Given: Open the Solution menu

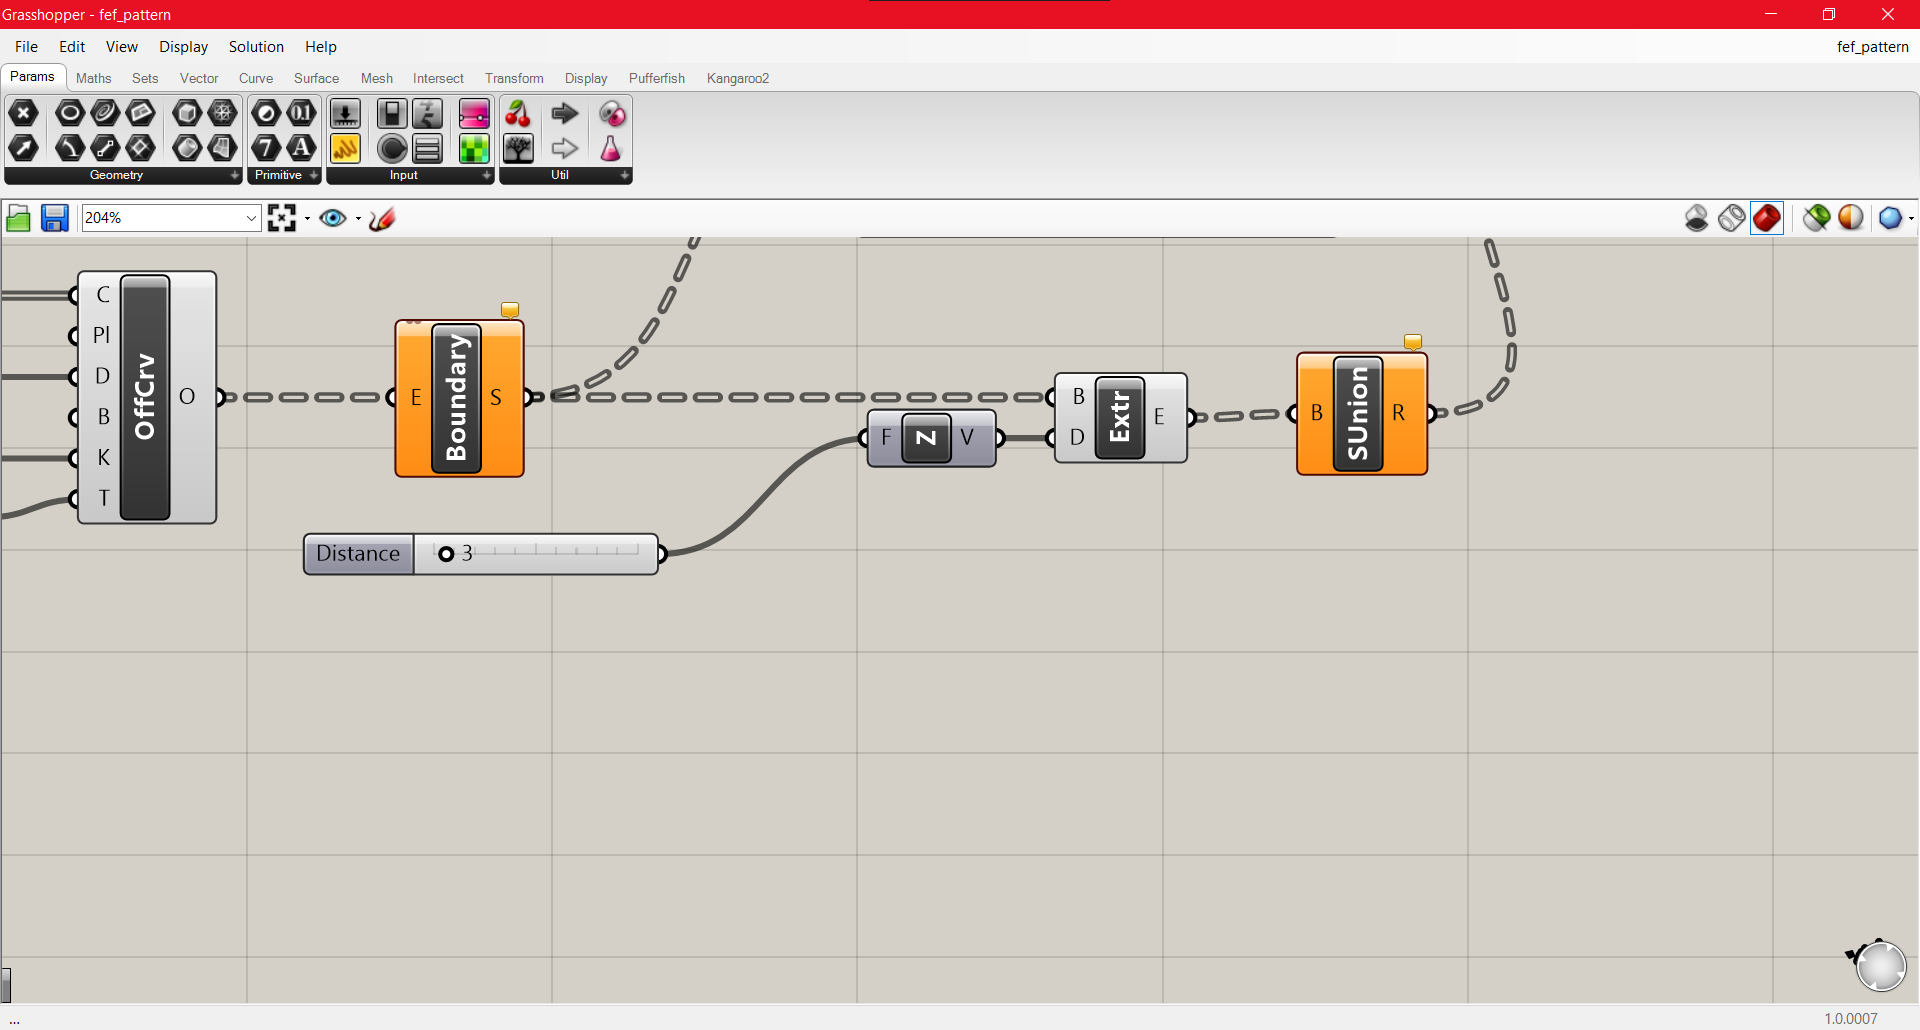Looking at the screenshot, I should click(256, 46).
